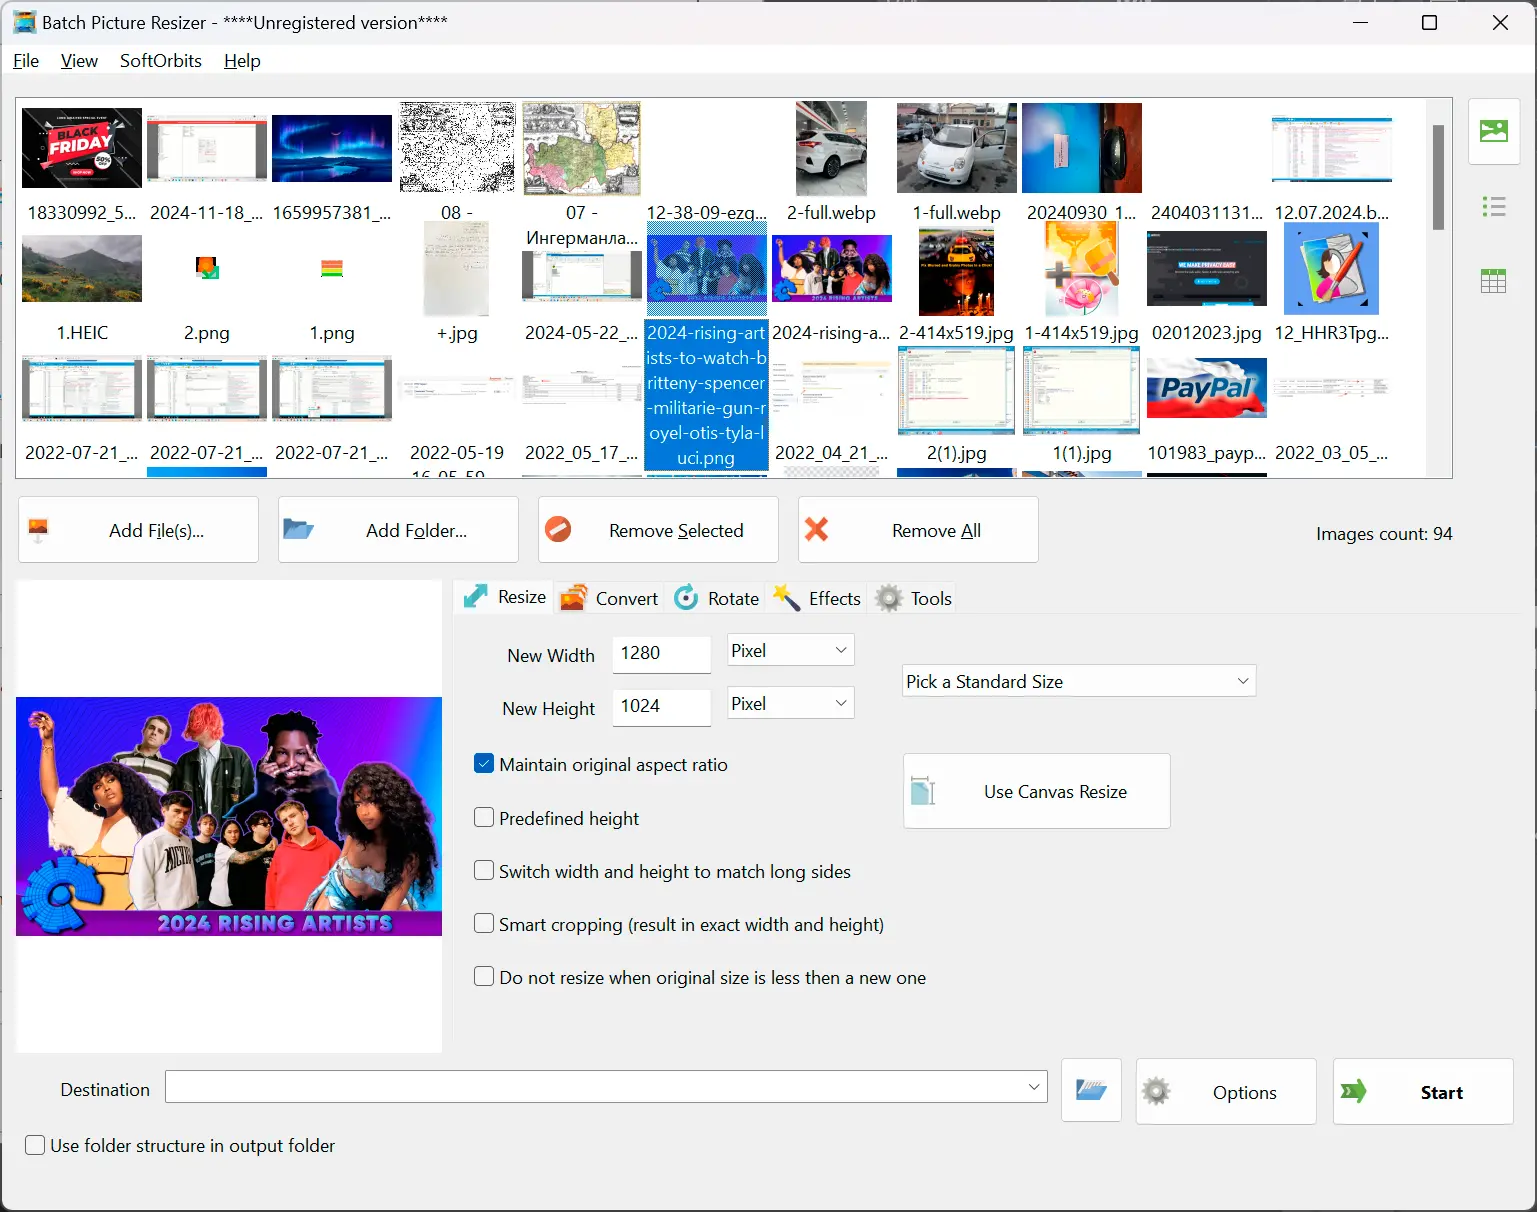
Task: Switch to table view mode in right sidebar
Action: 1493,281
